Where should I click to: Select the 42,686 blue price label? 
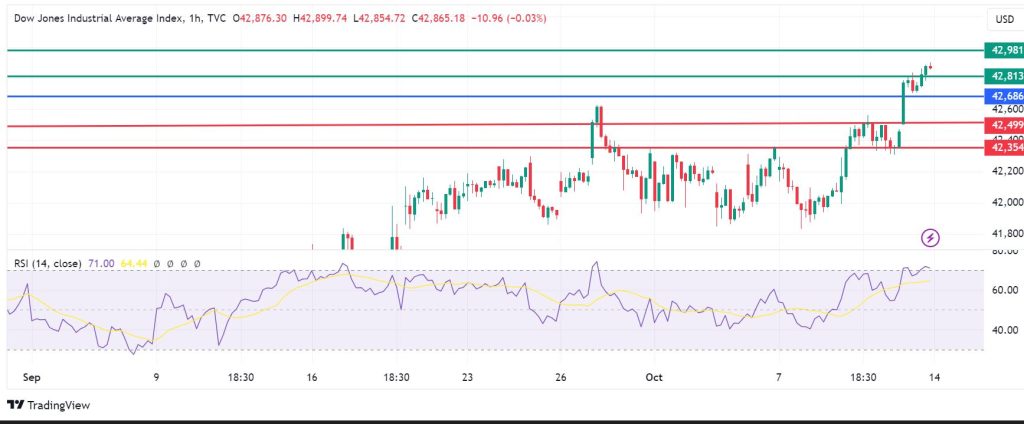[1004, 96]
